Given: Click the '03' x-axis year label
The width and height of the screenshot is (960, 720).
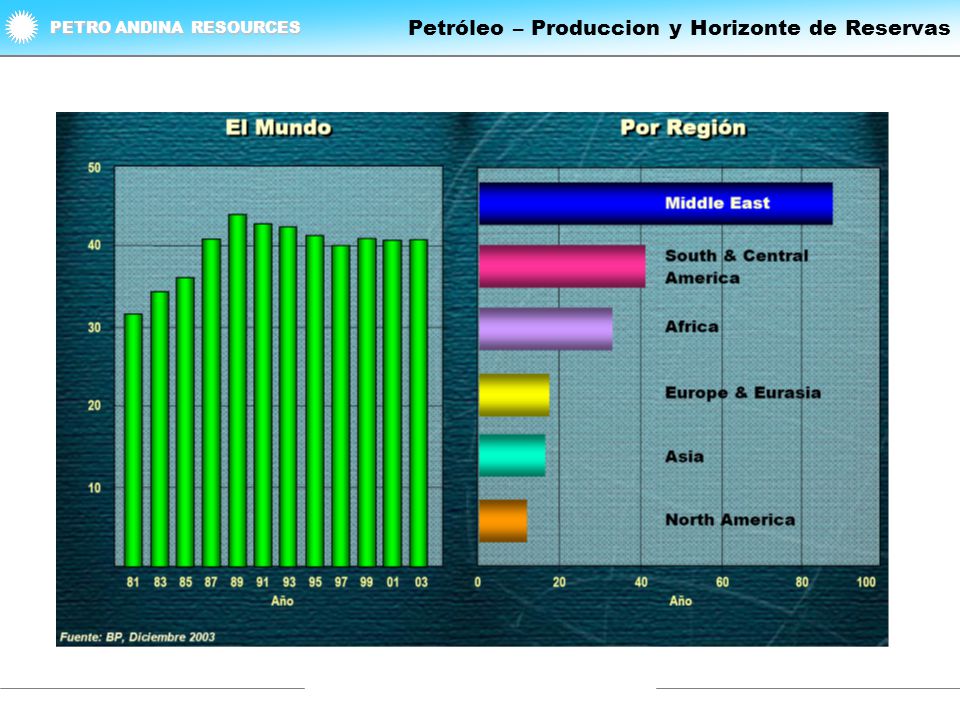Looking at the screenshot, I should [x=421, y=582].
